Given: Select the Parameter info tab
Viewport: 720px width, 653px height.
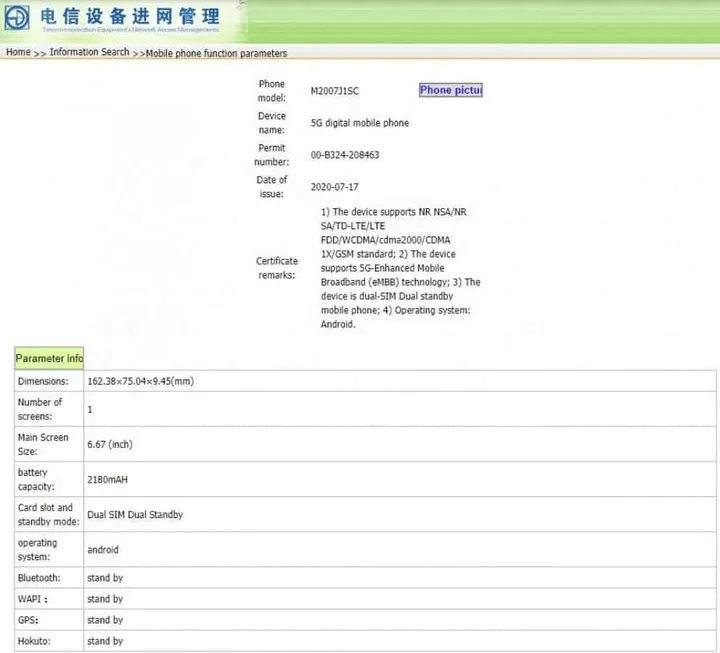Looking at the screenshot, I should (x=49, y=358).
